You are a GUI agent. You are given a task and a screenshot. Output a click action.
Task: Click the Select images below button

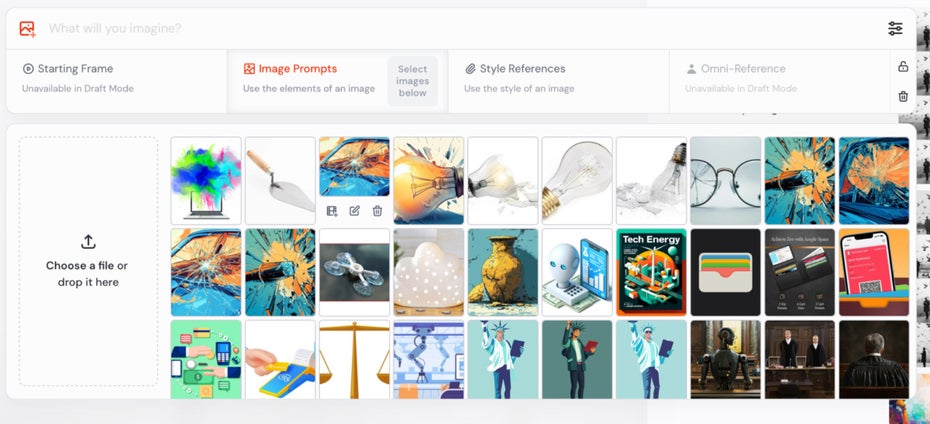pyautogui.click(x=412, y=81)
